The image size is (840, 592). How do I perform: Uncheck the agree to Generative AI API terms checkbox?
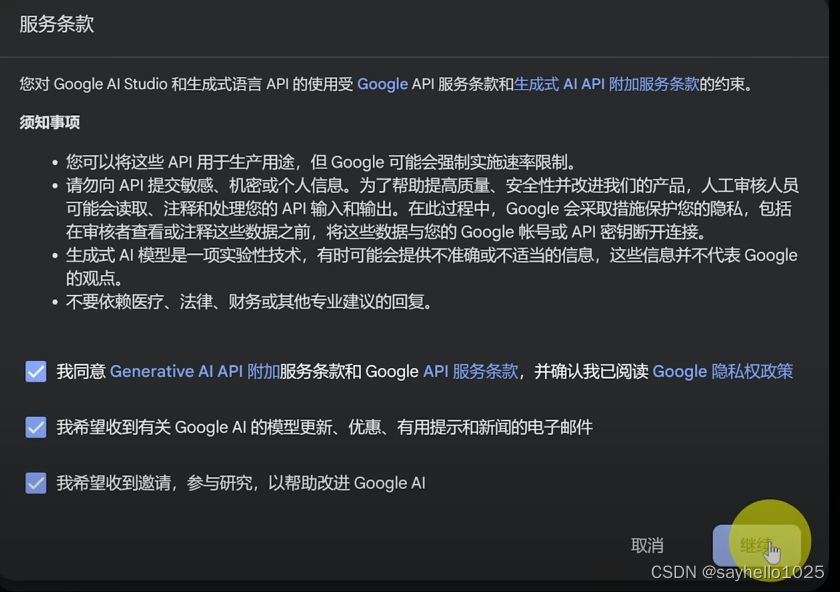pyautogui.click(x=36, y=371)
